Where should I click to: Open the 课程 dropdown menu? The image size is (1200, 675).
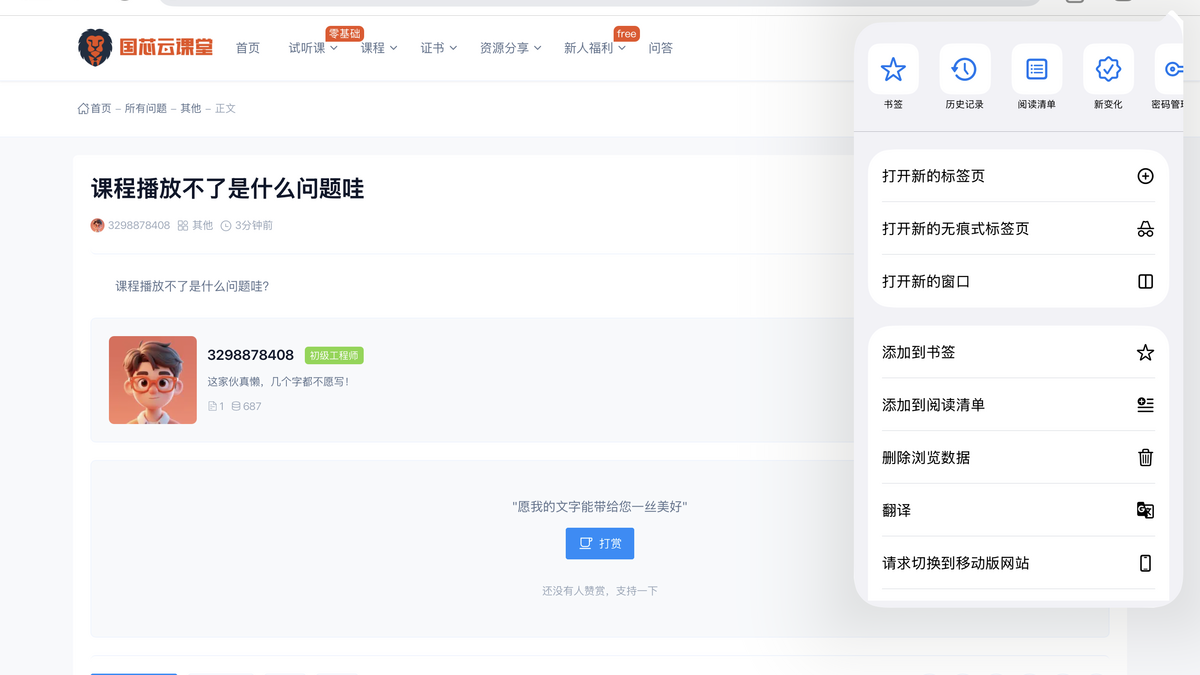point(380,47)
